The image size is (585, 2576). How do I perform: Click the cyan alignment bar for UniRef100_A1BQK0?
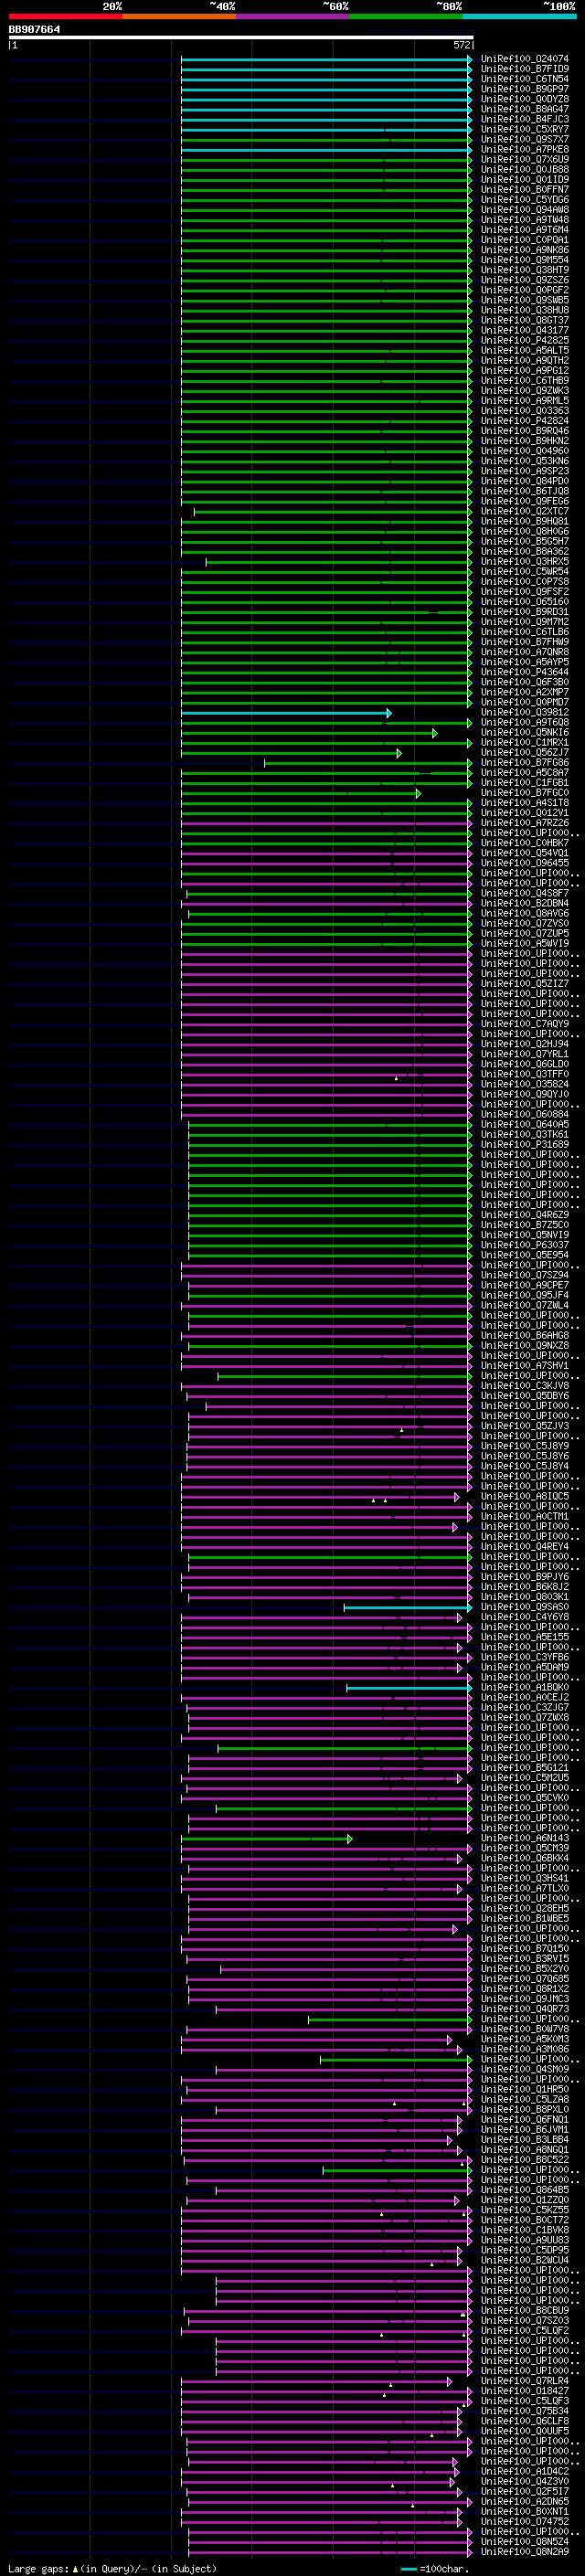point(409,1688)
